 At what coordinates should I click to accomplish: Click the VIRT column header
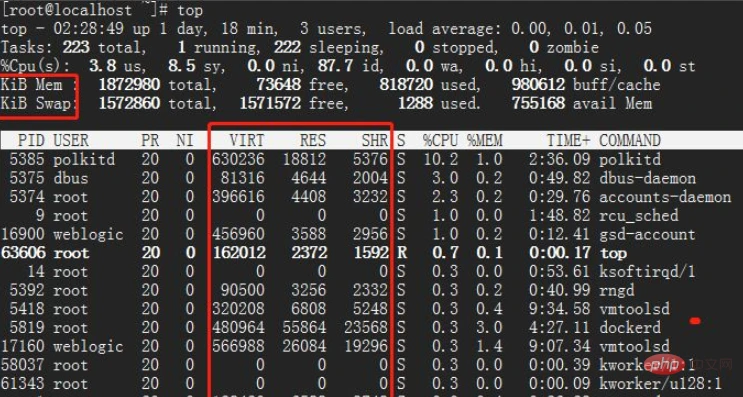point(247,140)
